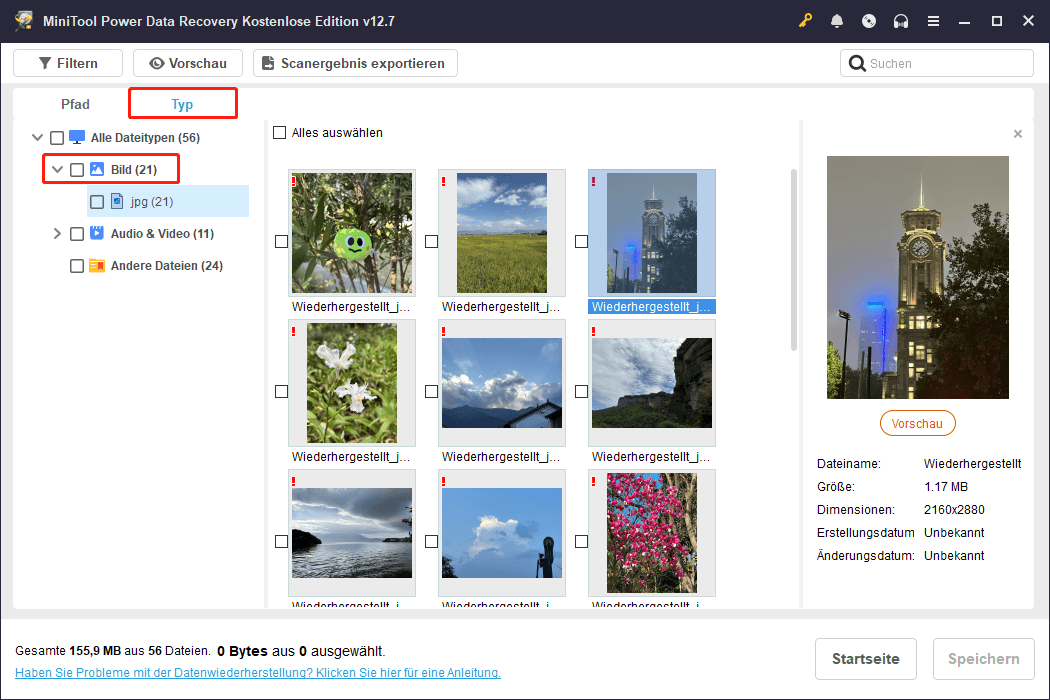
Task: Check the Audio & Video (11) checkbox
Action: pyautogui.click(x=77, y=234)
